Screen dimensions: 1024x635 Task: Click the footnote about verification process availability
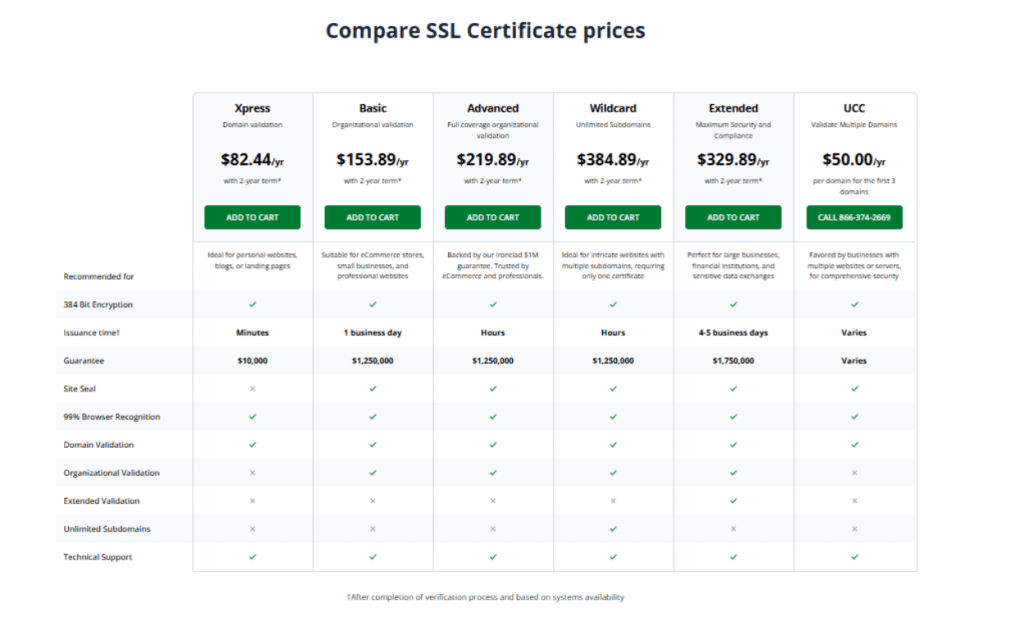pyautogui.click(x=485, y=597)
